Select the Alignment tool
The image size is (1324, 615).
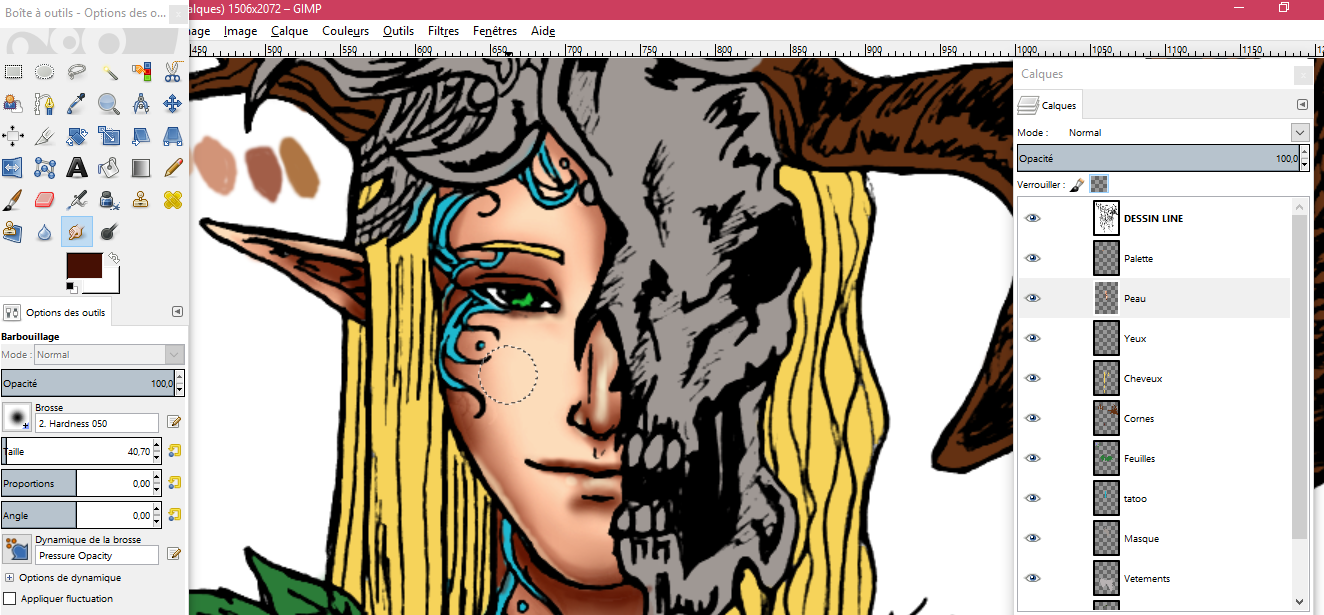tap(13, 136)
